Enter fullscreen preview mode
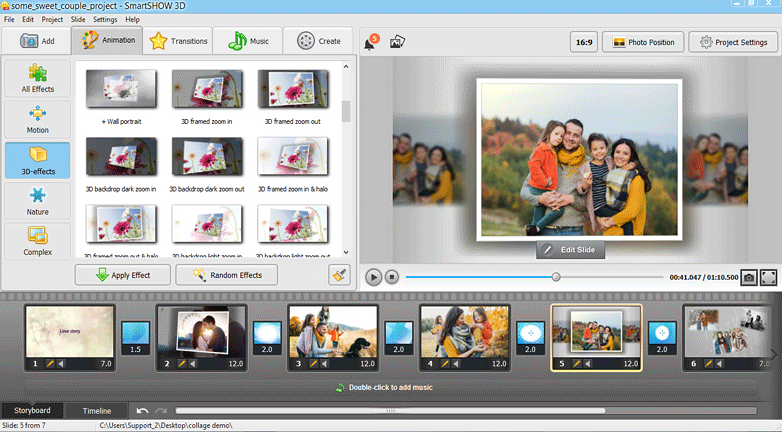 (769, 277)
